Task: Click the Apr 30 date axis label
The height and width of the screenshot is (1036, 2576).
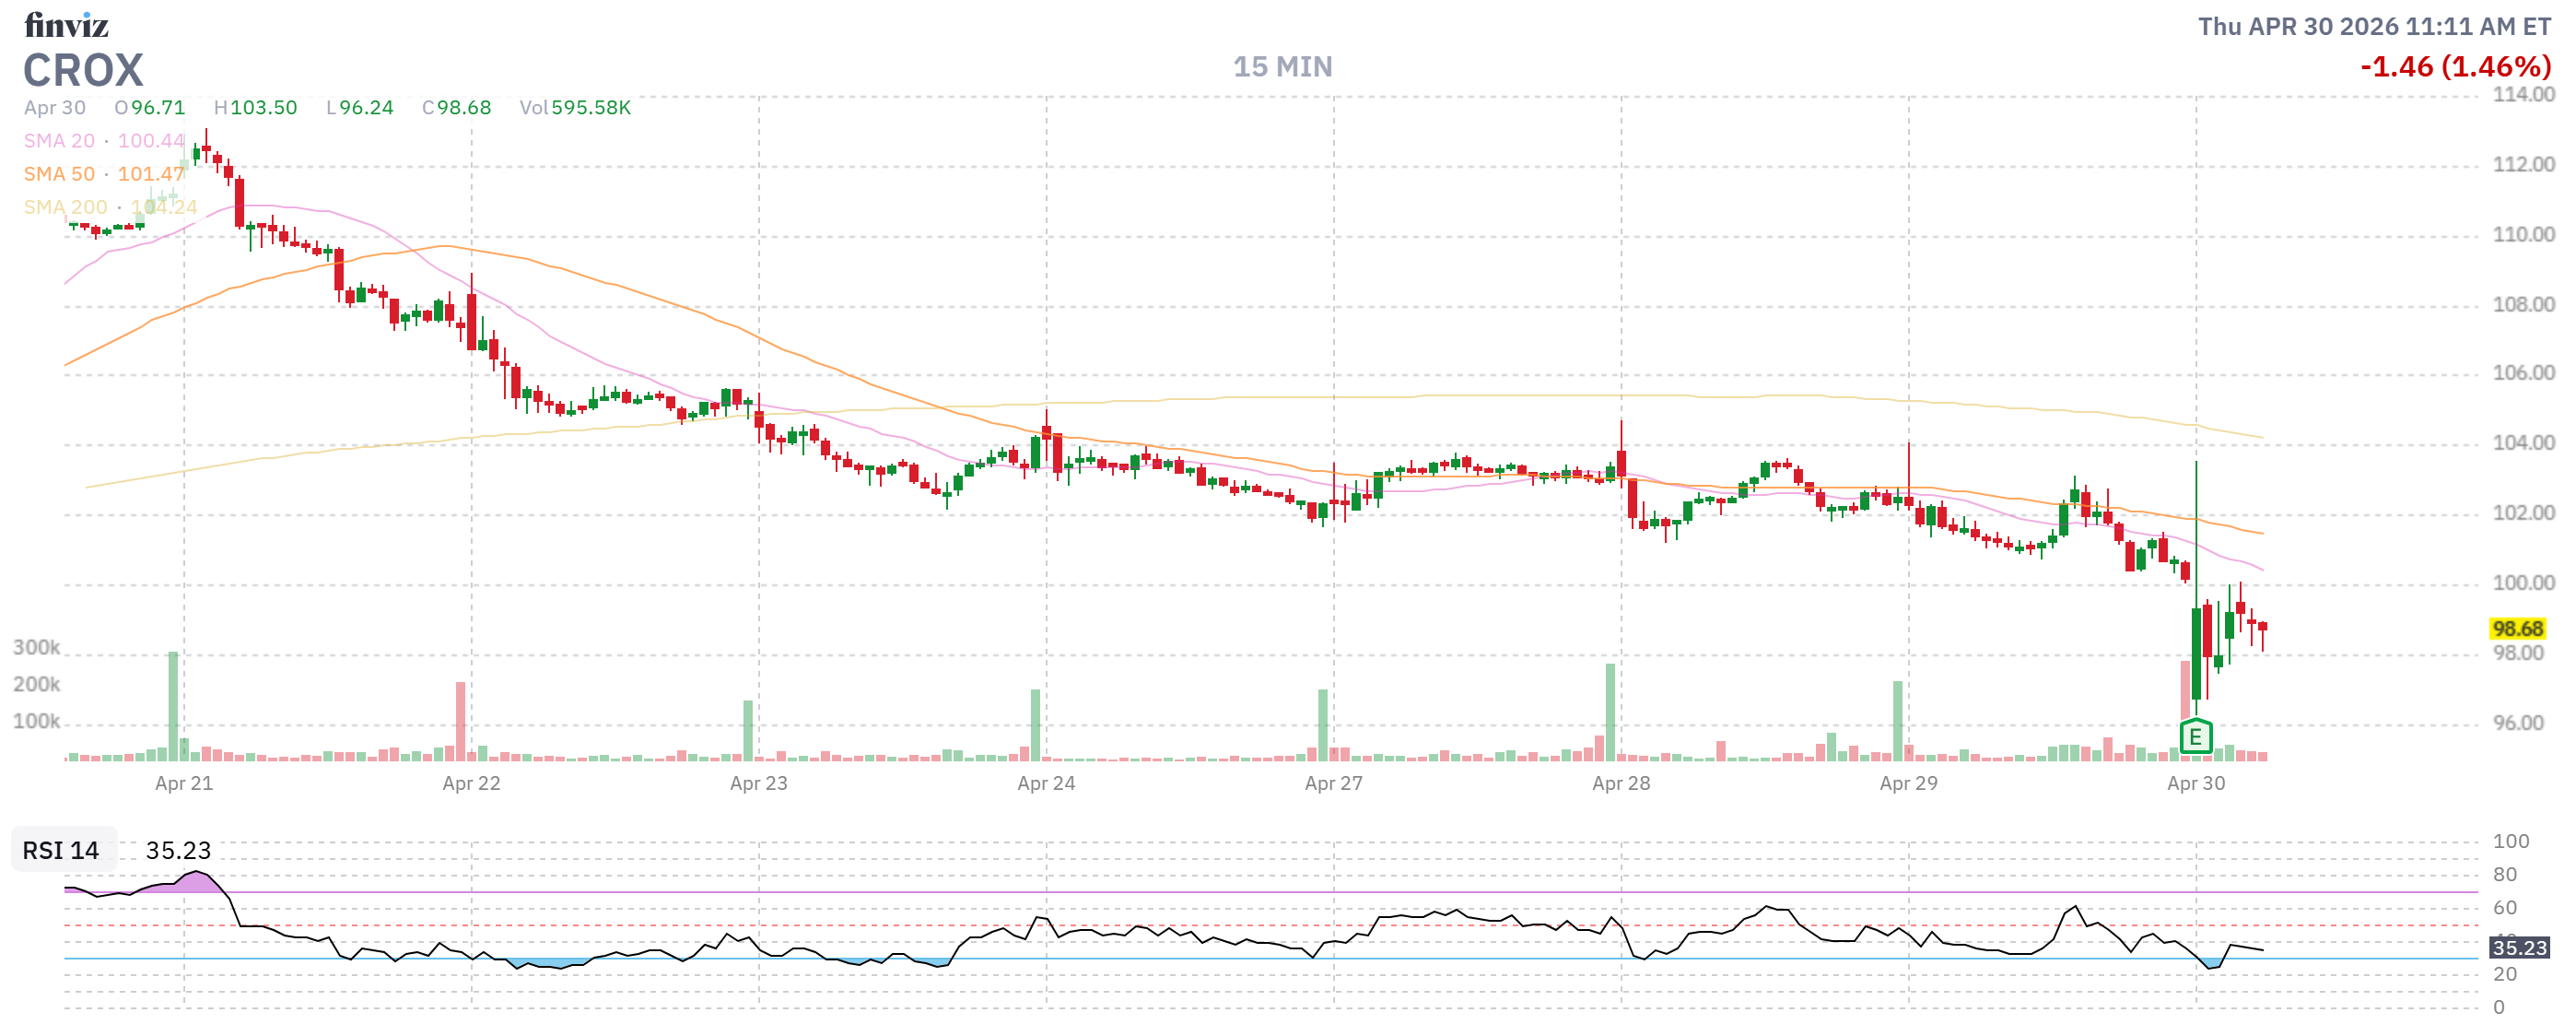Action: click(x=2196, y=783)
